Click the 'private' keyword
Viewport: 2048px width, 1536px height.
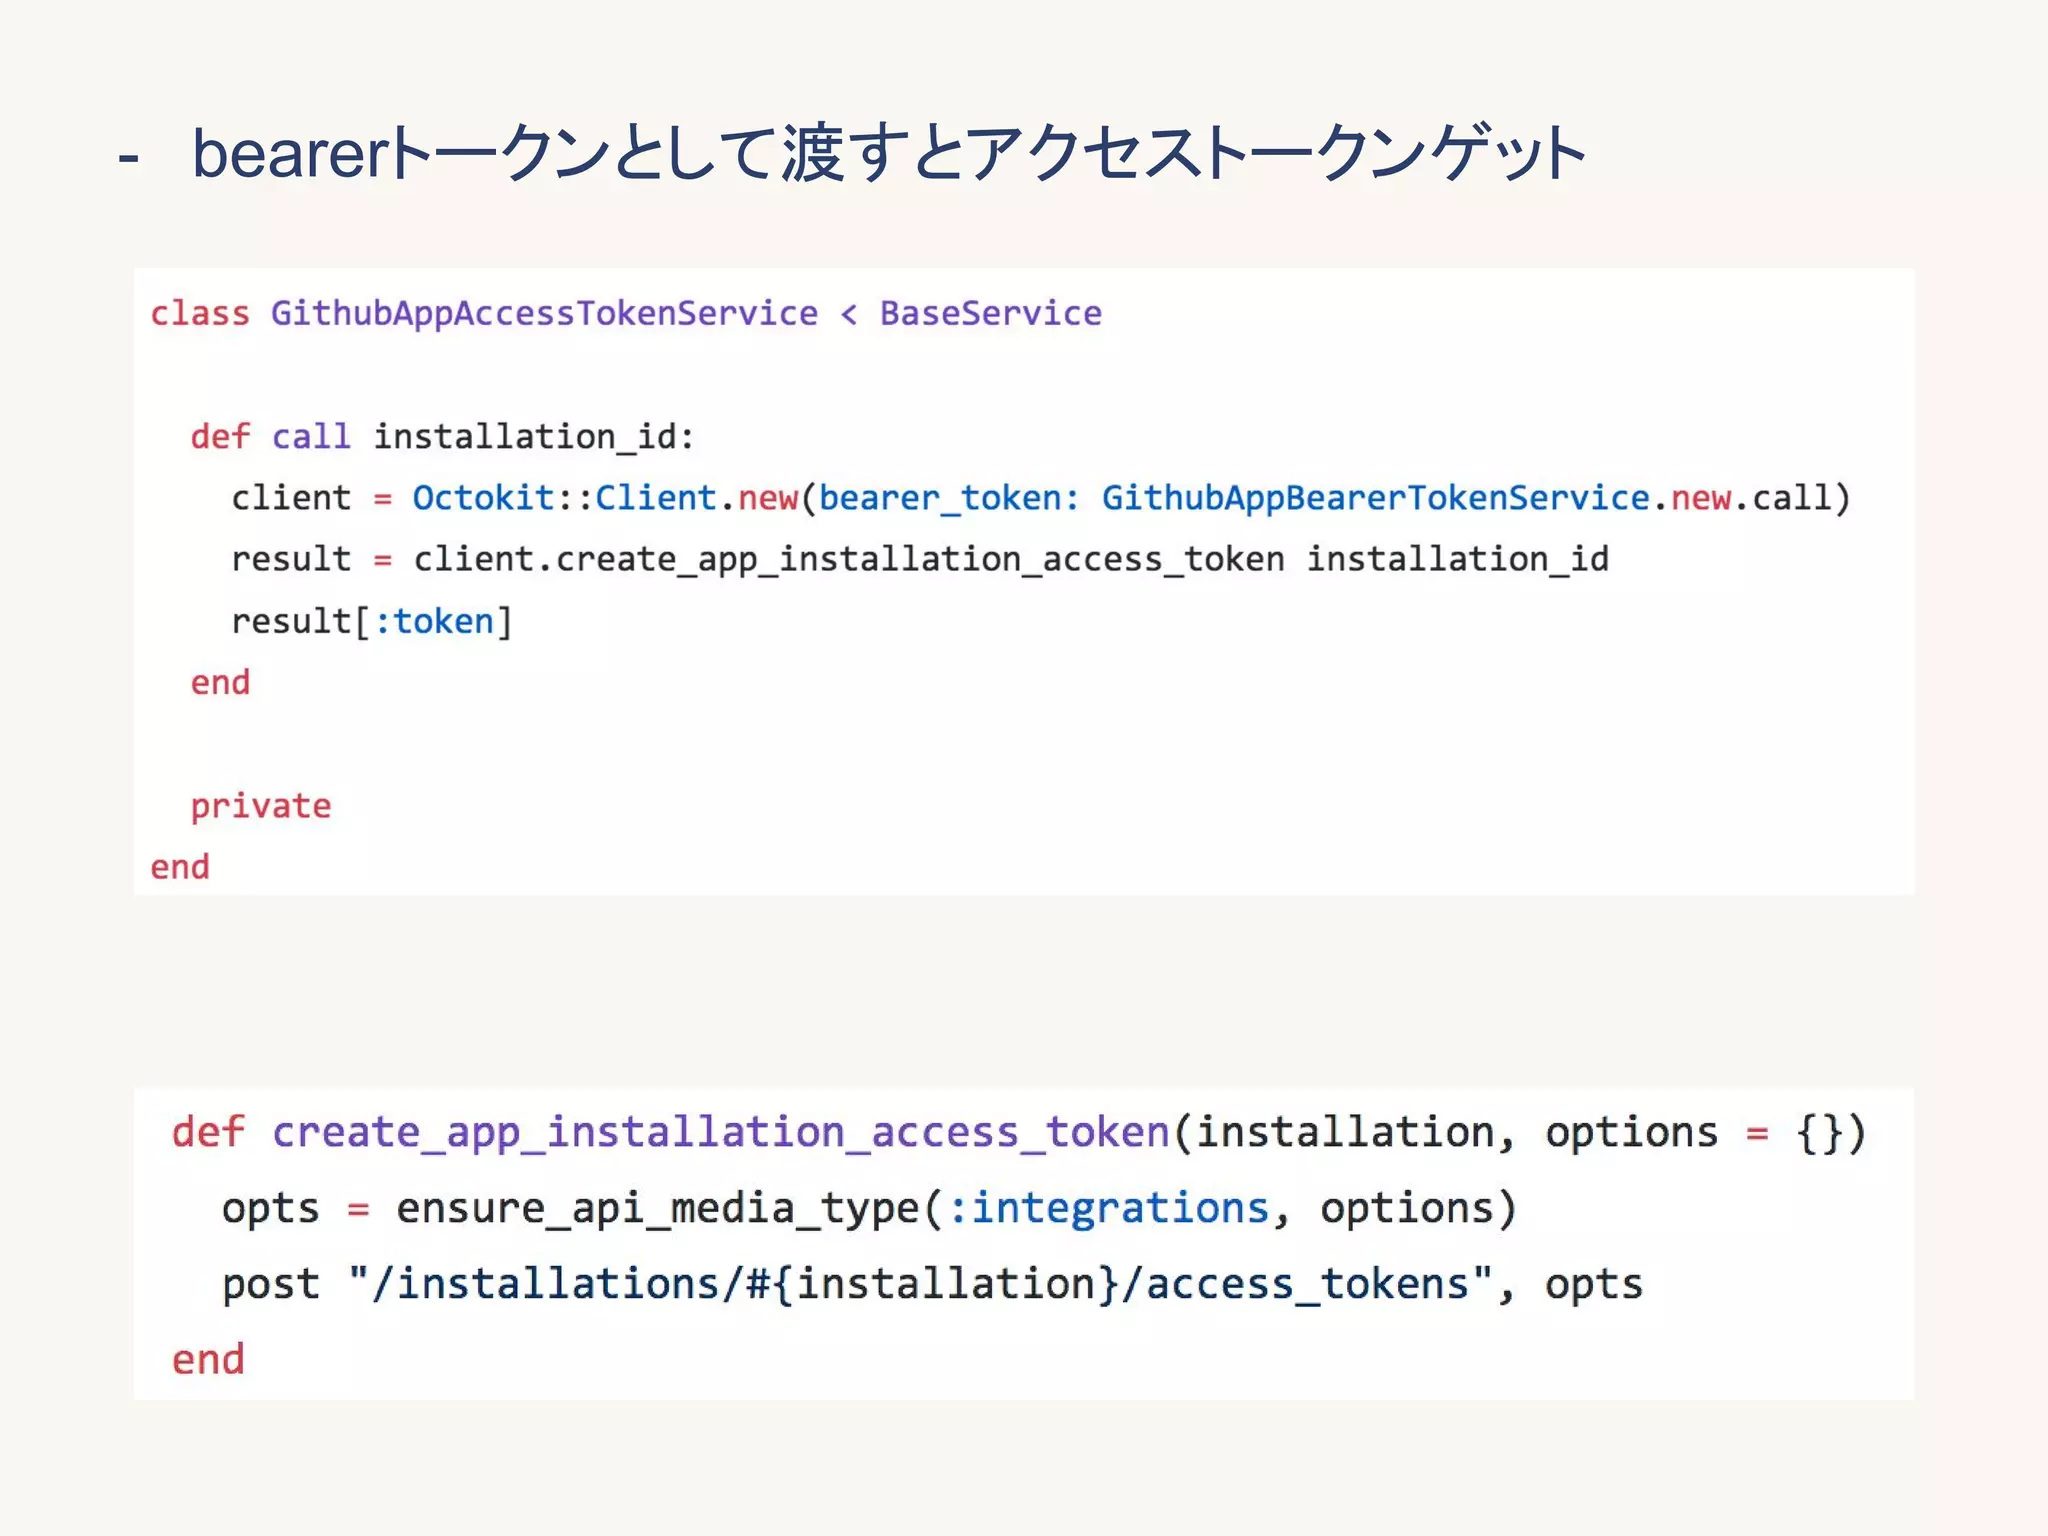(260, 805)
